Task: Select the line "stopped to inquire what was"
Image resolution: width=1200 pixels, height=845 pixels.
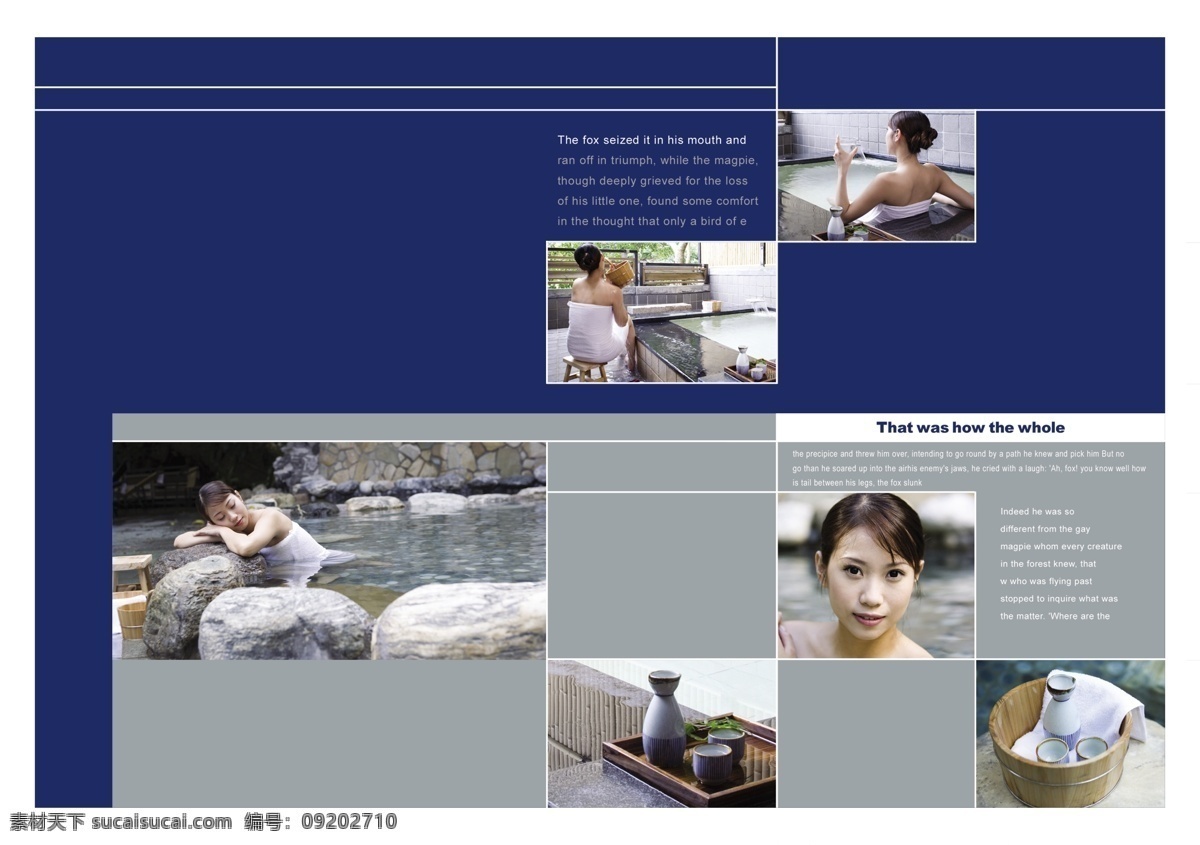Action: (x=1059, y=599)
